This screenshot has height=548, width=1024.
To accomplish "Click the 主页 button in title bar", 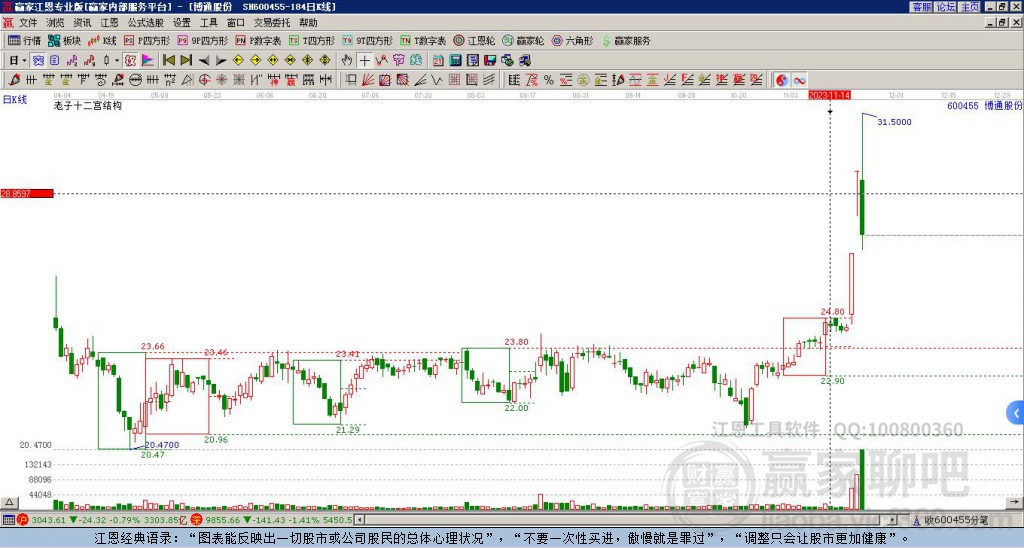I will point(969,7).
